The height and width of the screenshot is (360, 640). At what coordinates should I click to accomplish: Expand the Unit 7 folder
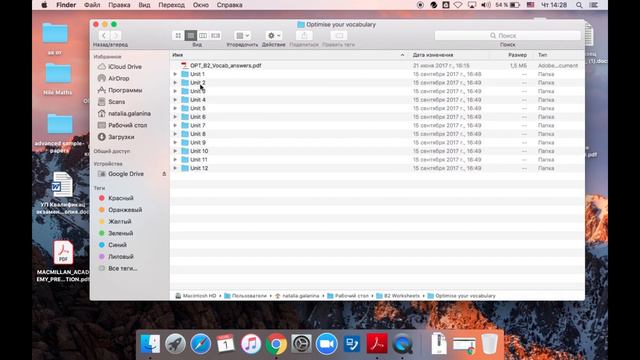pos(175,126)
